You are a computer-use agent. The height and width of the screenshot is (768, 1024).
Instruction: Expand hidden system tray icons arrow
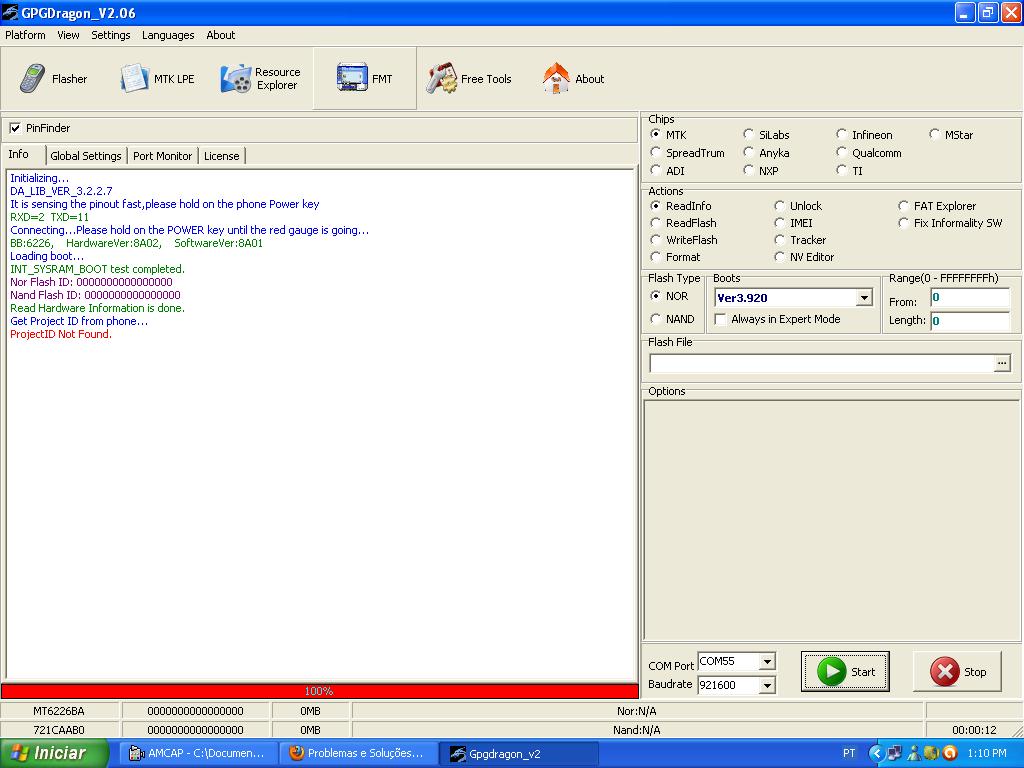(876, 753)
